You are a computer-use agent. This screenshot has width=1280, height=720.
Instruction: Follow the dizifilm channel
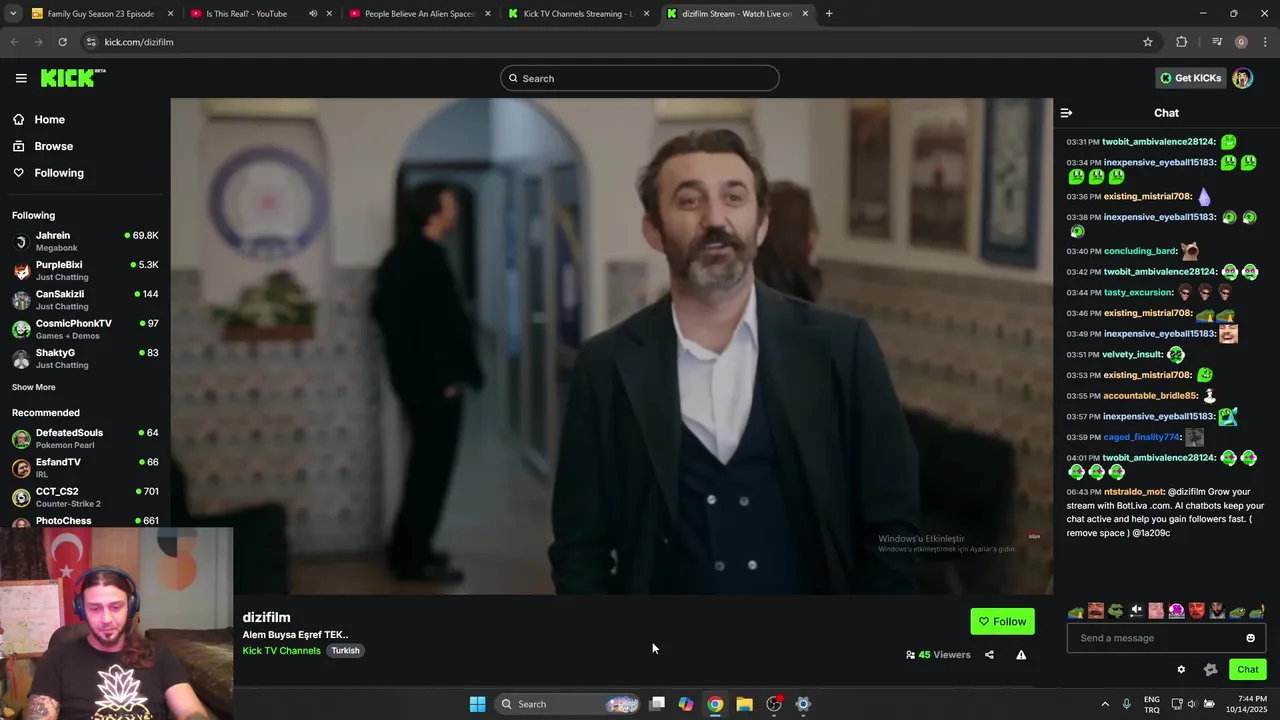pyautogui.click(x=1002, y=622)
